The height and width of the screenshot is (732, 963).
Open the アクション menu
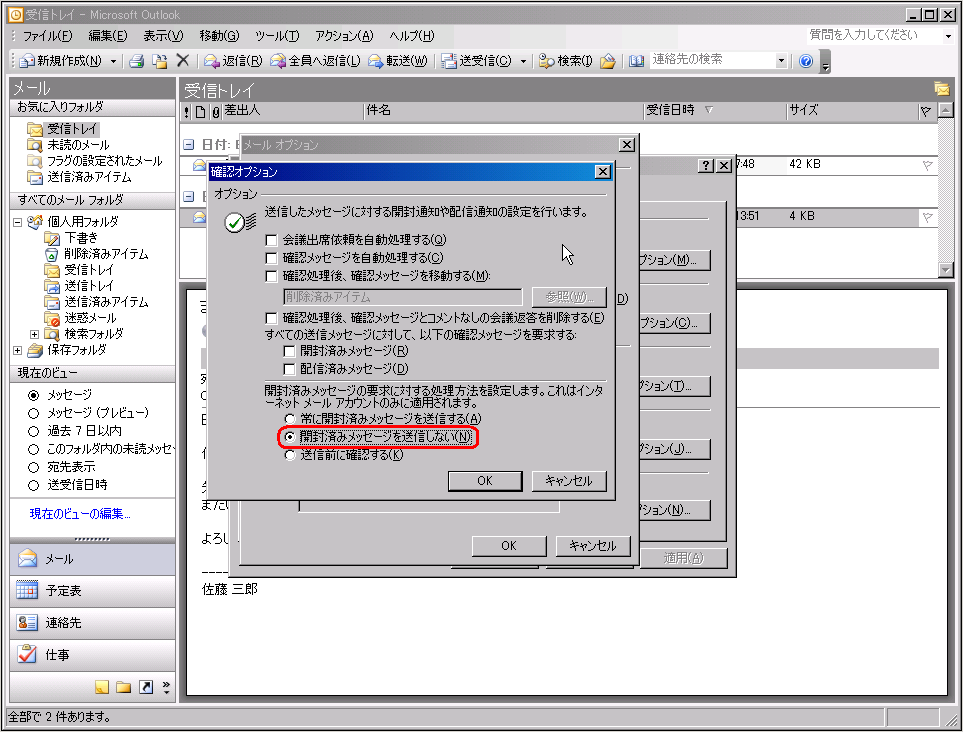point(344,36)
